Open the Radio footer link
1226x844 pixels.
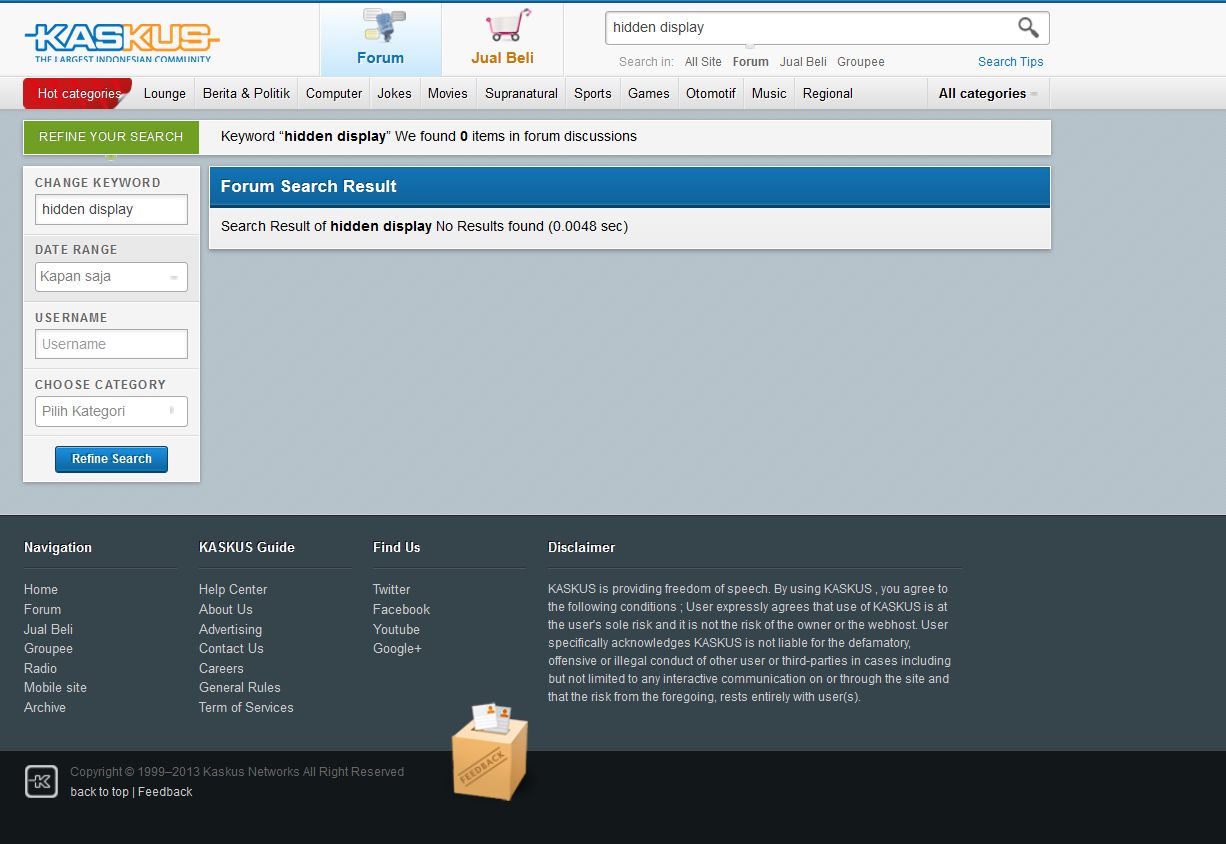pos(41,668)
